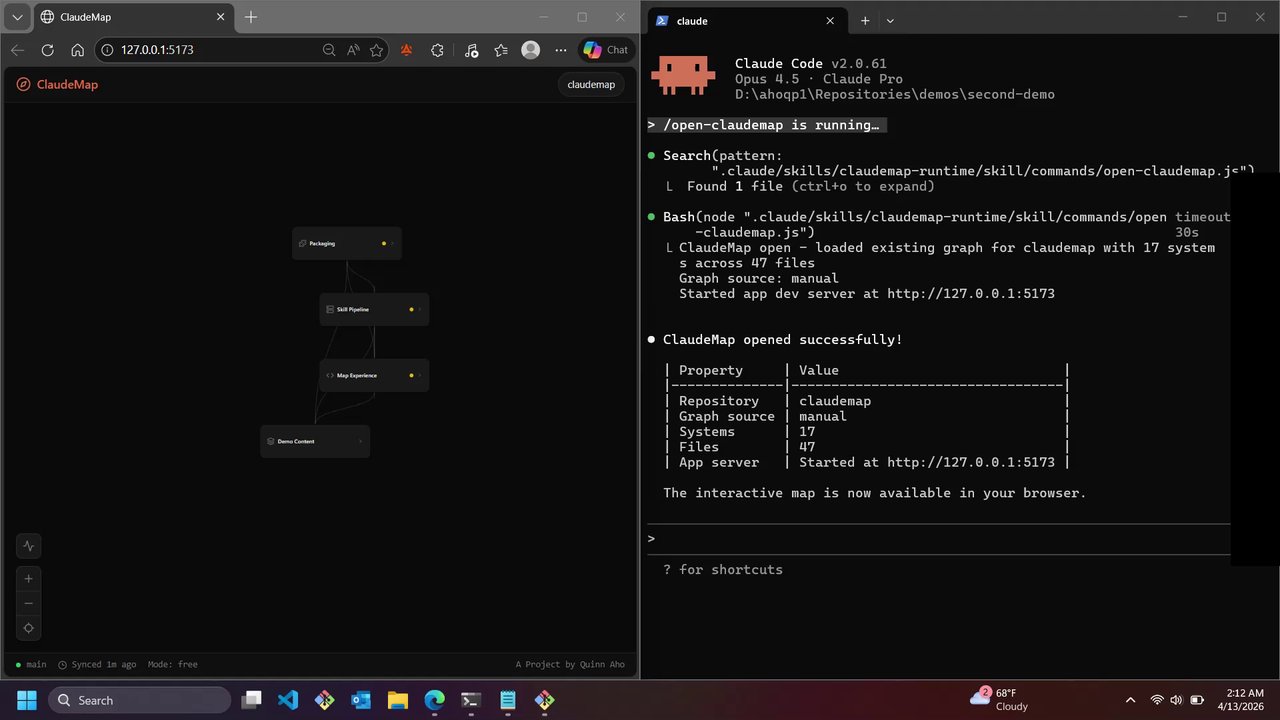The image size is (1280, 720).
Task: Open Outlook from the taskbar
Action: point(361,700)
